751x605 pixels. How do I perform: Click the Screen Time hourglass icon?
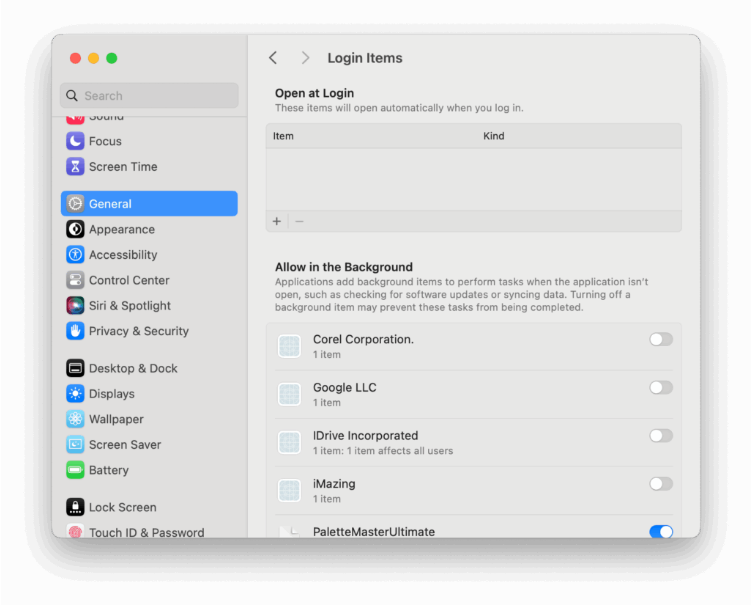coord(75,167)
